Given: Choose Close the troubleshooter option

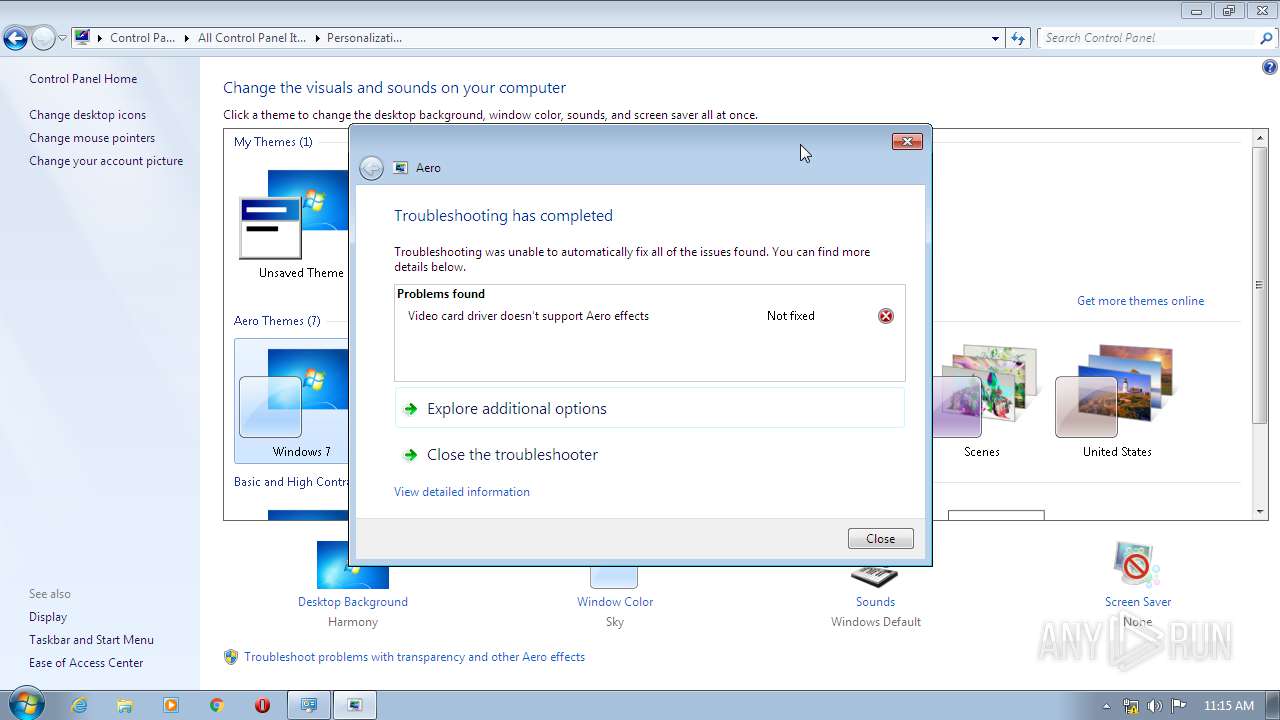Looking at the screenshot, I should (649, 454).
